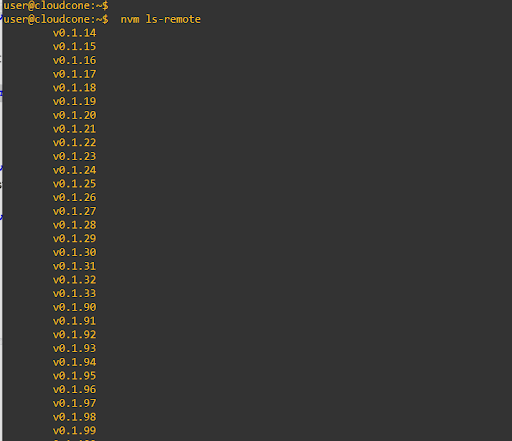The height and width of the screenshot is (441, 512).
Task: Select v0.1.32 in the list
Action: click(74, 280)
